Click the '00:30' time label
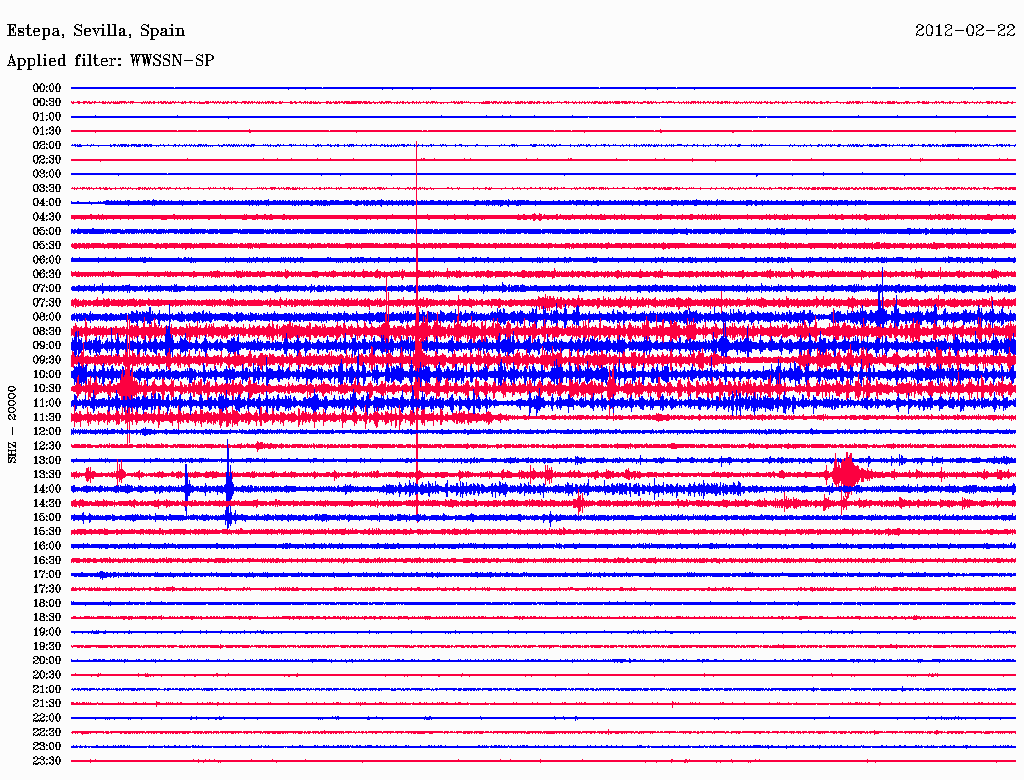 (46, 102)
